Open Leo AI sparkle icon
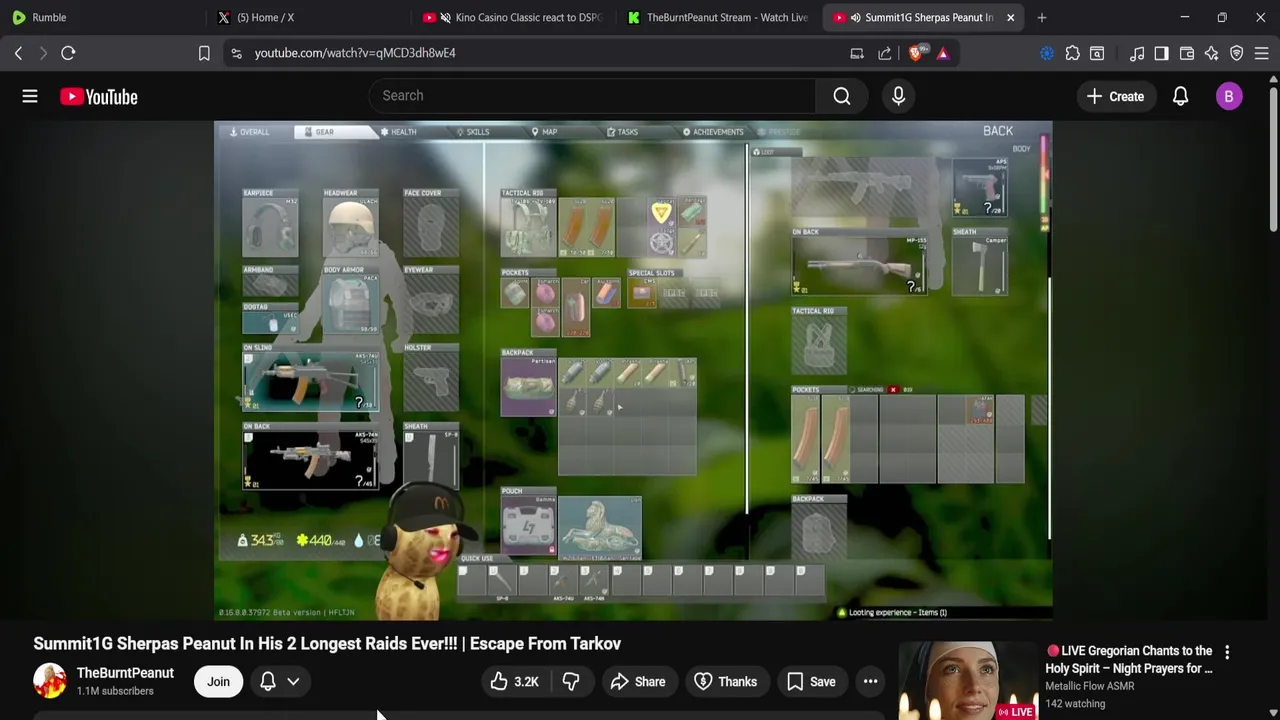 (1212, 53)
